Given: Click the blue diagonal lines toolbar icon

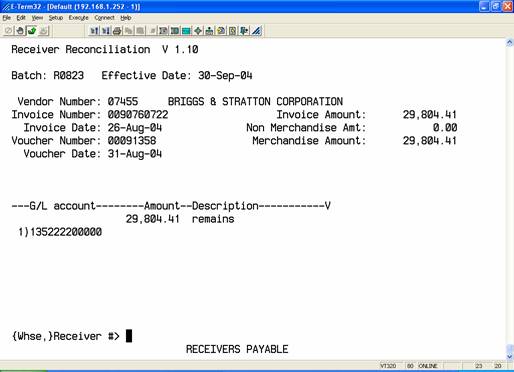Looking at the screenshot, I should click(x=256, y=31).
